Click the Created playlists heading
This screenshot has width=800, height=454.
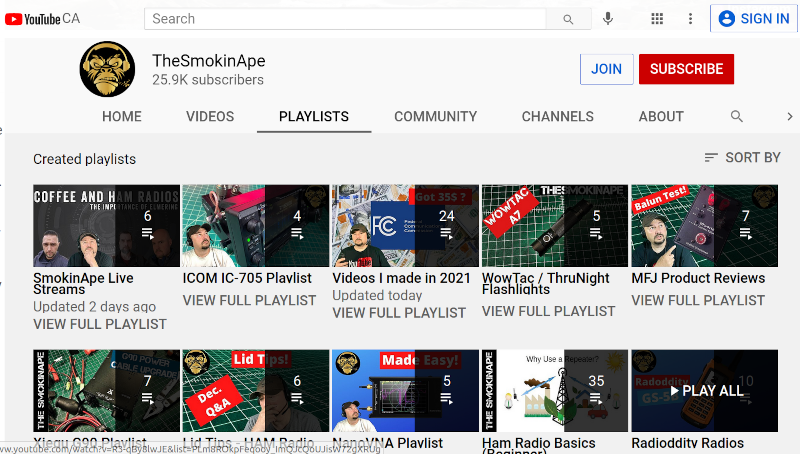(85, 159)
